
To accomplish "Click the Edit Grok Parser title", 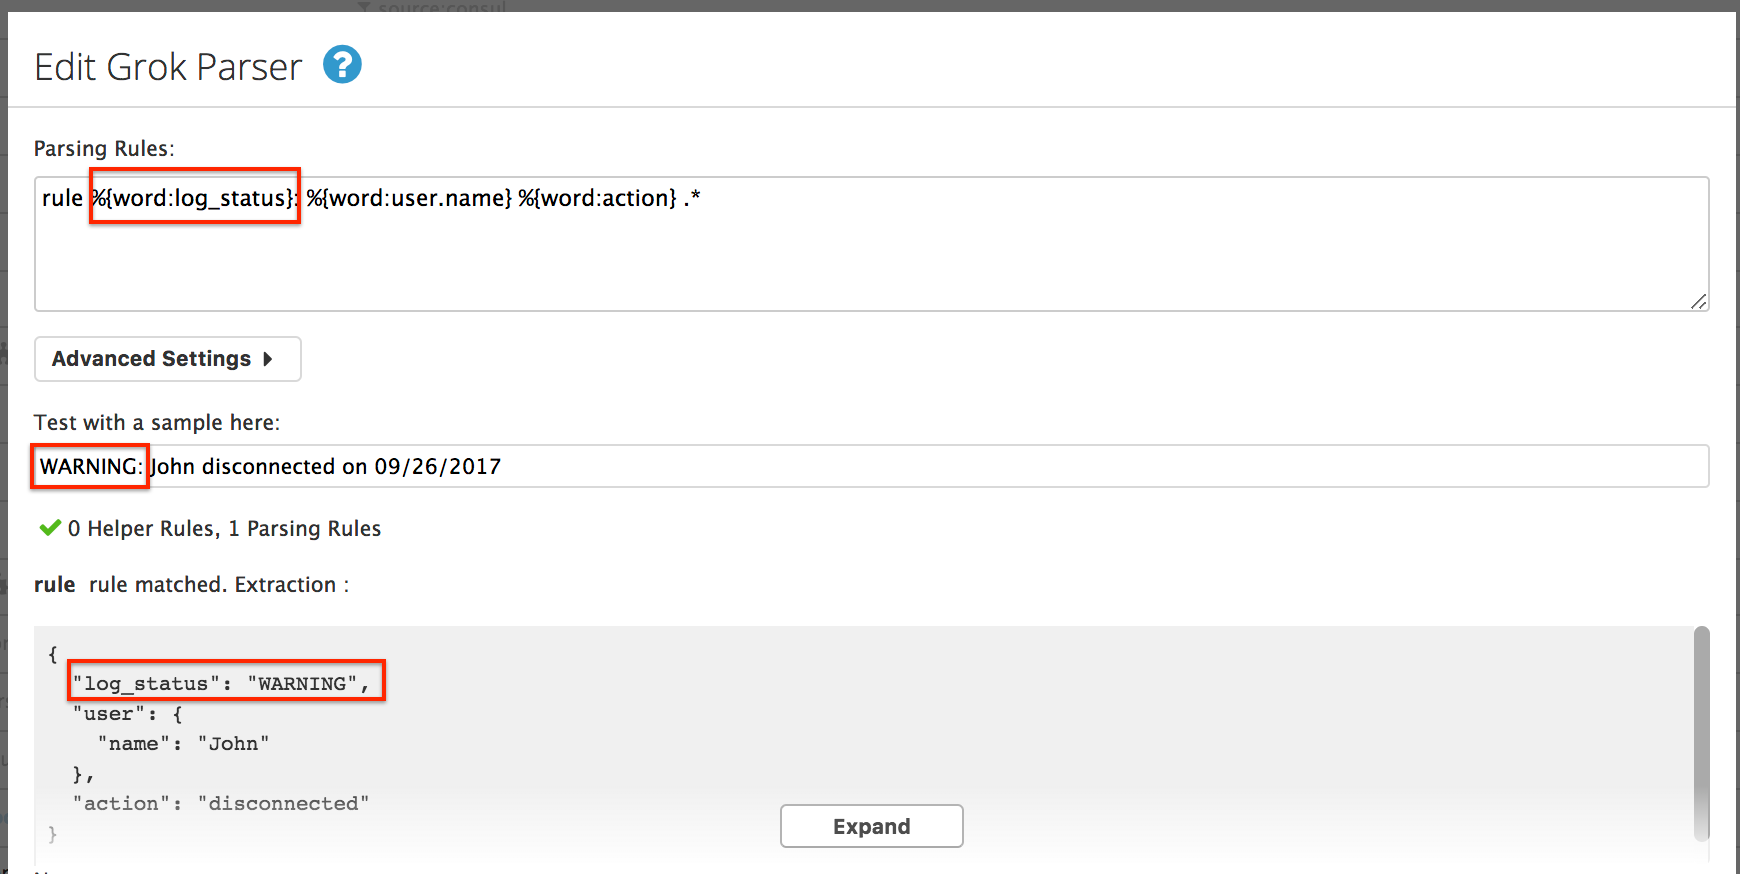I will pos(168,67).
